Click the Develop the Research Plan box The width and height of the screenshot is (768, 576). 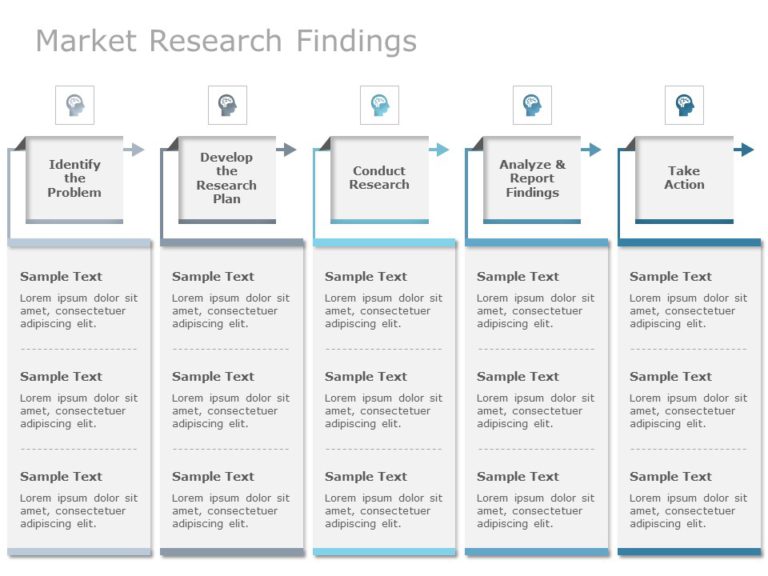[227, 178]
